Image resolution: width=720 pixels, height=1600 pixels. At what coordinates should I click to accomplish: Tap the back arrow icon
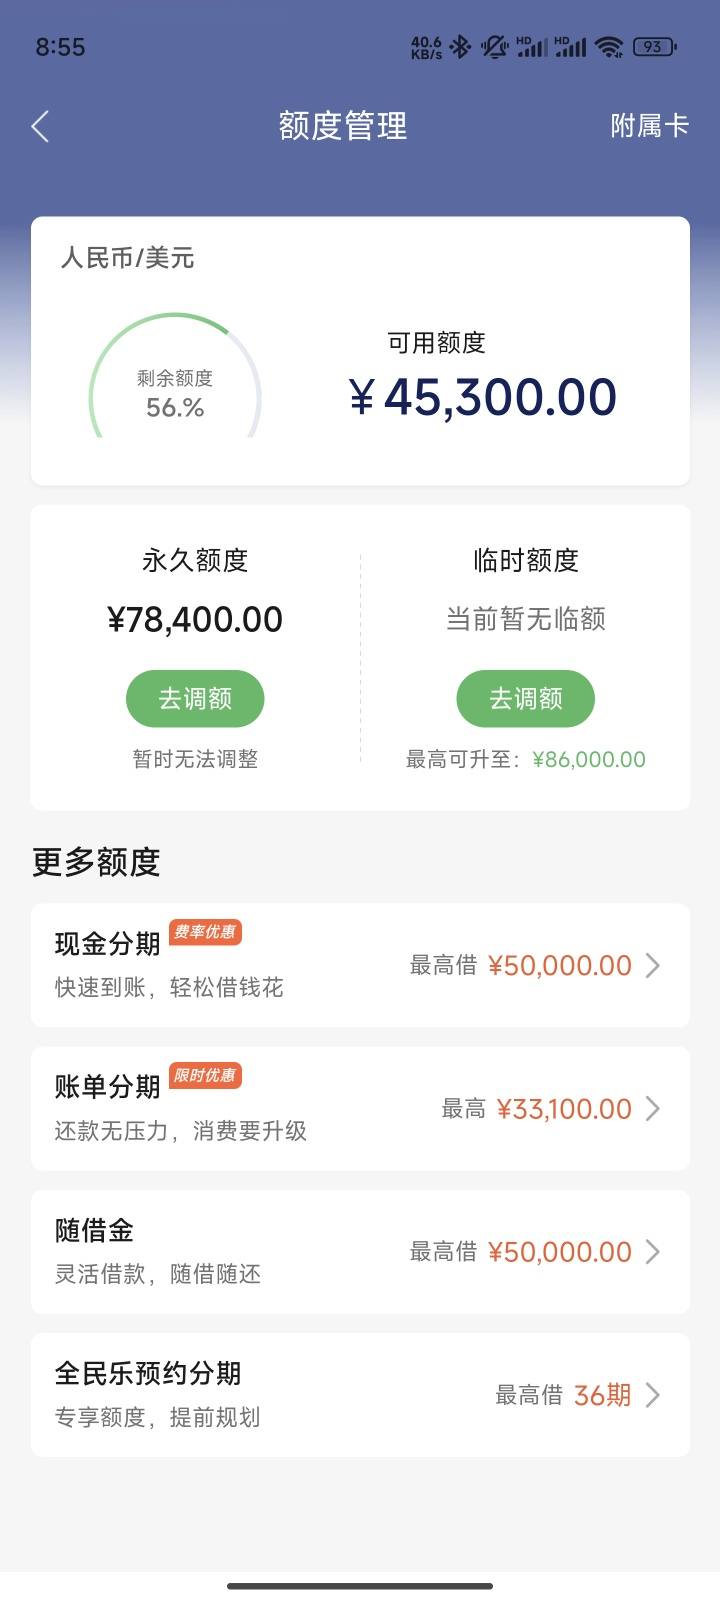pyautogui.click(x=40, y=126)
